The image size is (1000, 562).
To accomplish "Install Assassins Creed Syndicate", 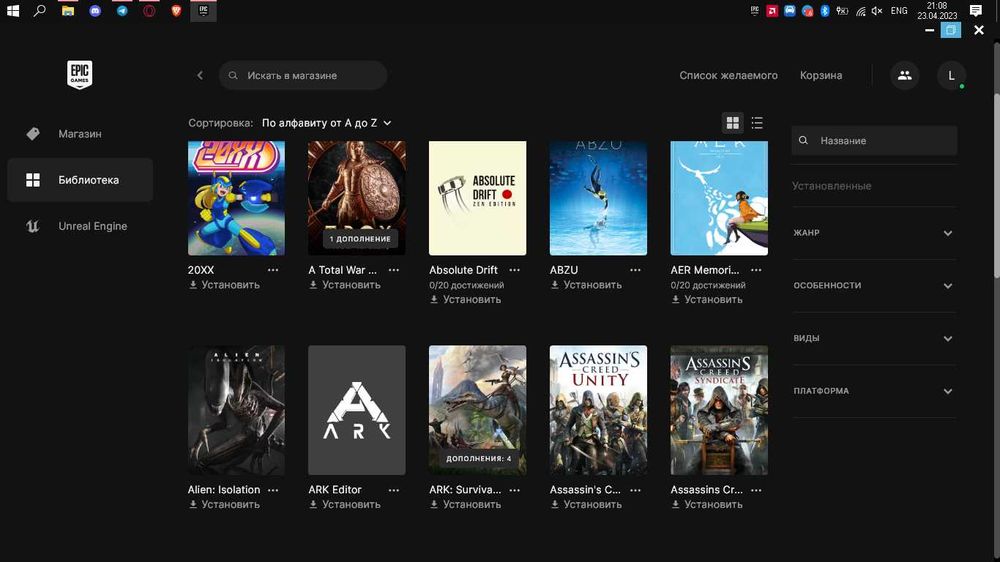I will pyautogui.click(x=707, y=505).
